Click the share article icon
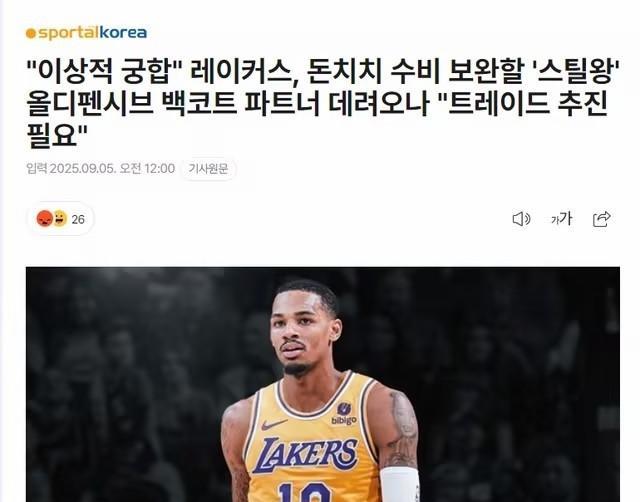640x502 pixels. click(602, 219)
